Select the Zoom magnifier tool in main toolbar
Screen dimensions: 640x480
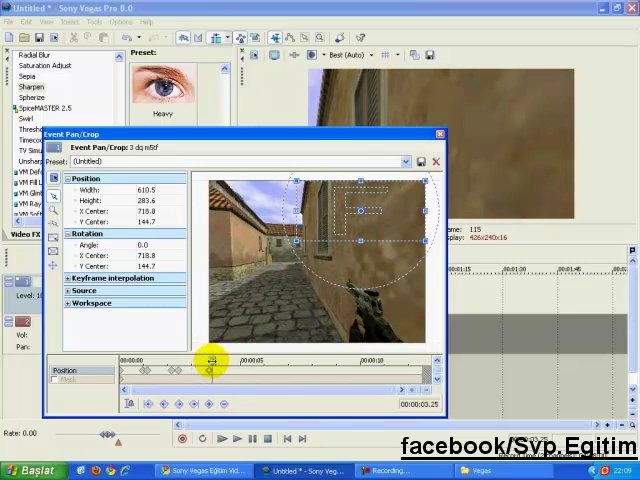[x=320, y=38]
